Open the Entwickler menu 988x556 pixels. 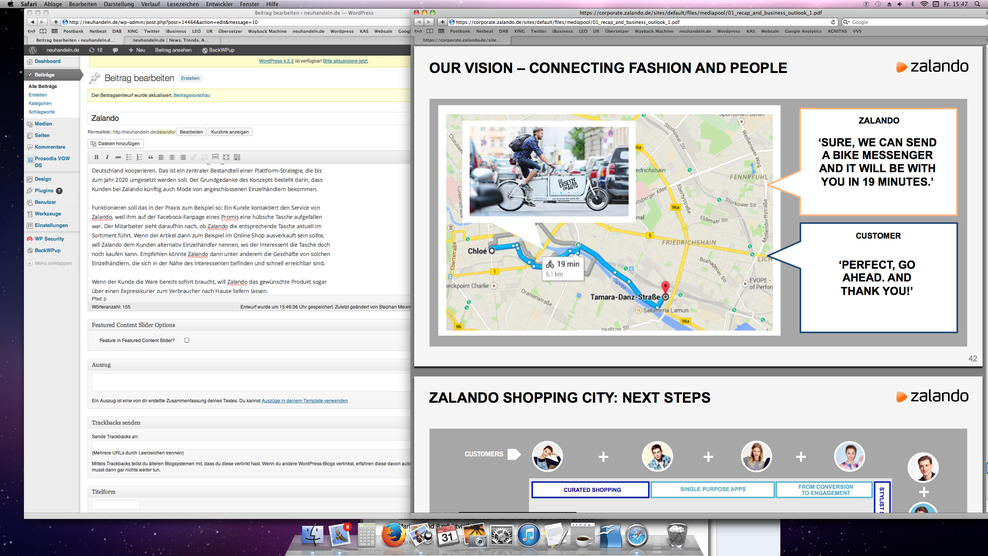coord(219,4)
